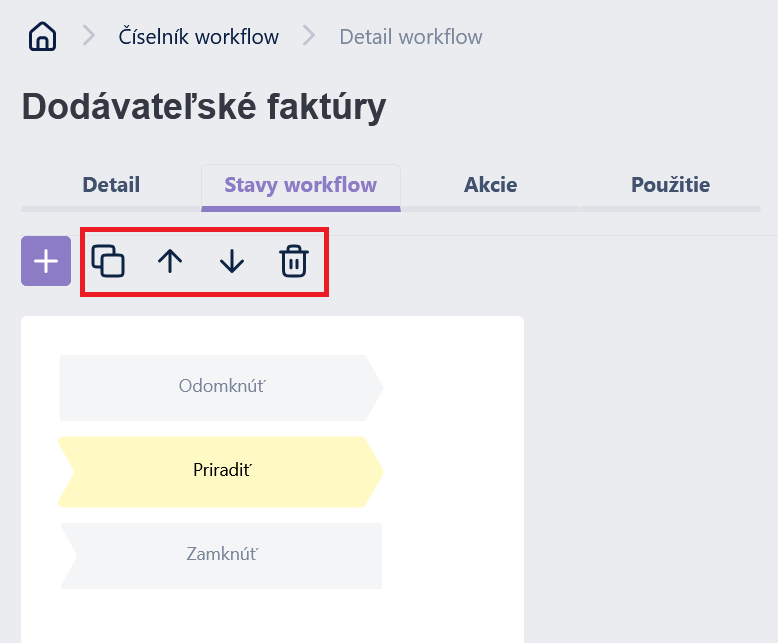Move selected state down with arrow
778x643 pixels.
click(232, 261)
